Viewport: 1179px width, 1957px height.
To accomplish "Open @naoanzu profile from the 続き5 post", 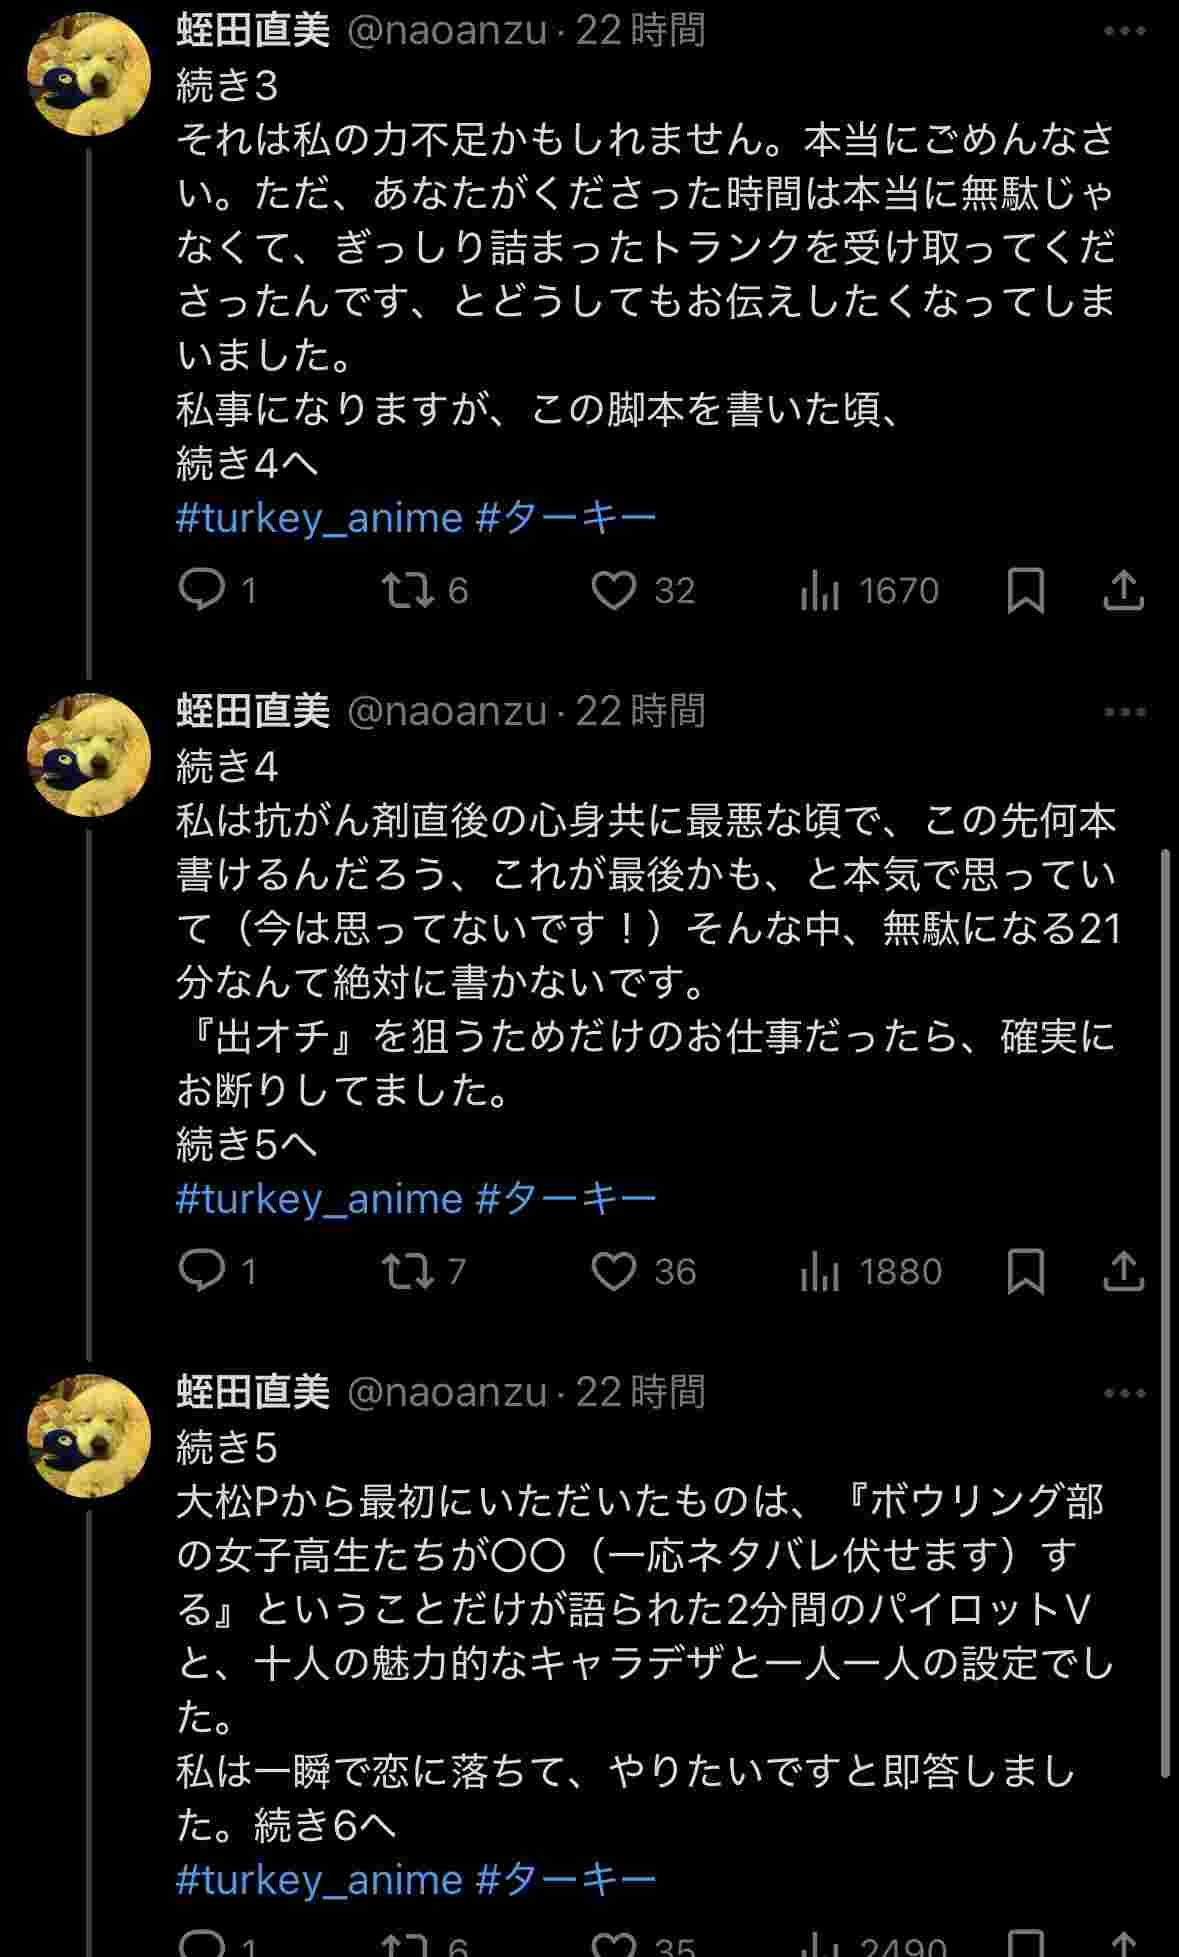I will click(446, 1392).
